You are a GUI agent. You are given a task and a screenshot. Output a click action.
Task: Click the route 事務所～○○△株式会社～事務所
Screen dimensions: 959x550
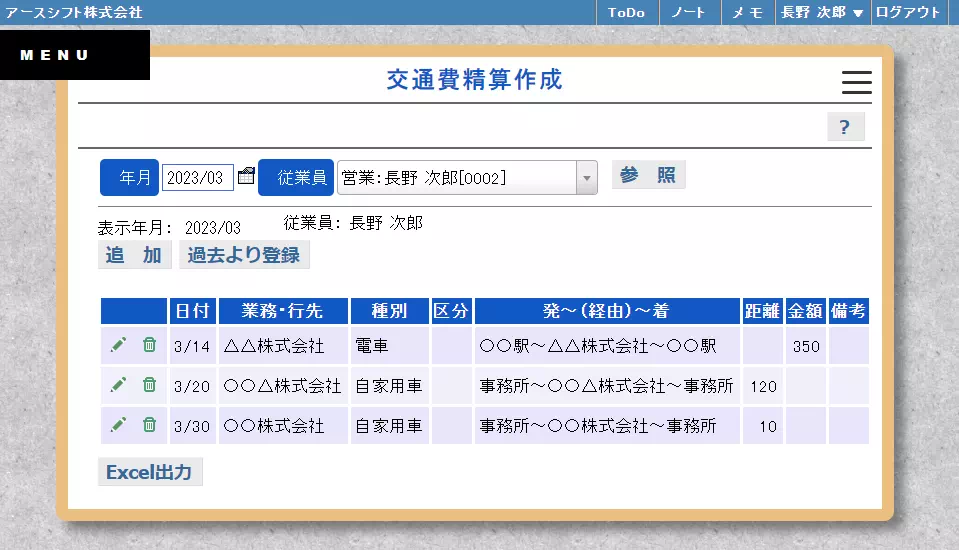(x=607, y=386)
